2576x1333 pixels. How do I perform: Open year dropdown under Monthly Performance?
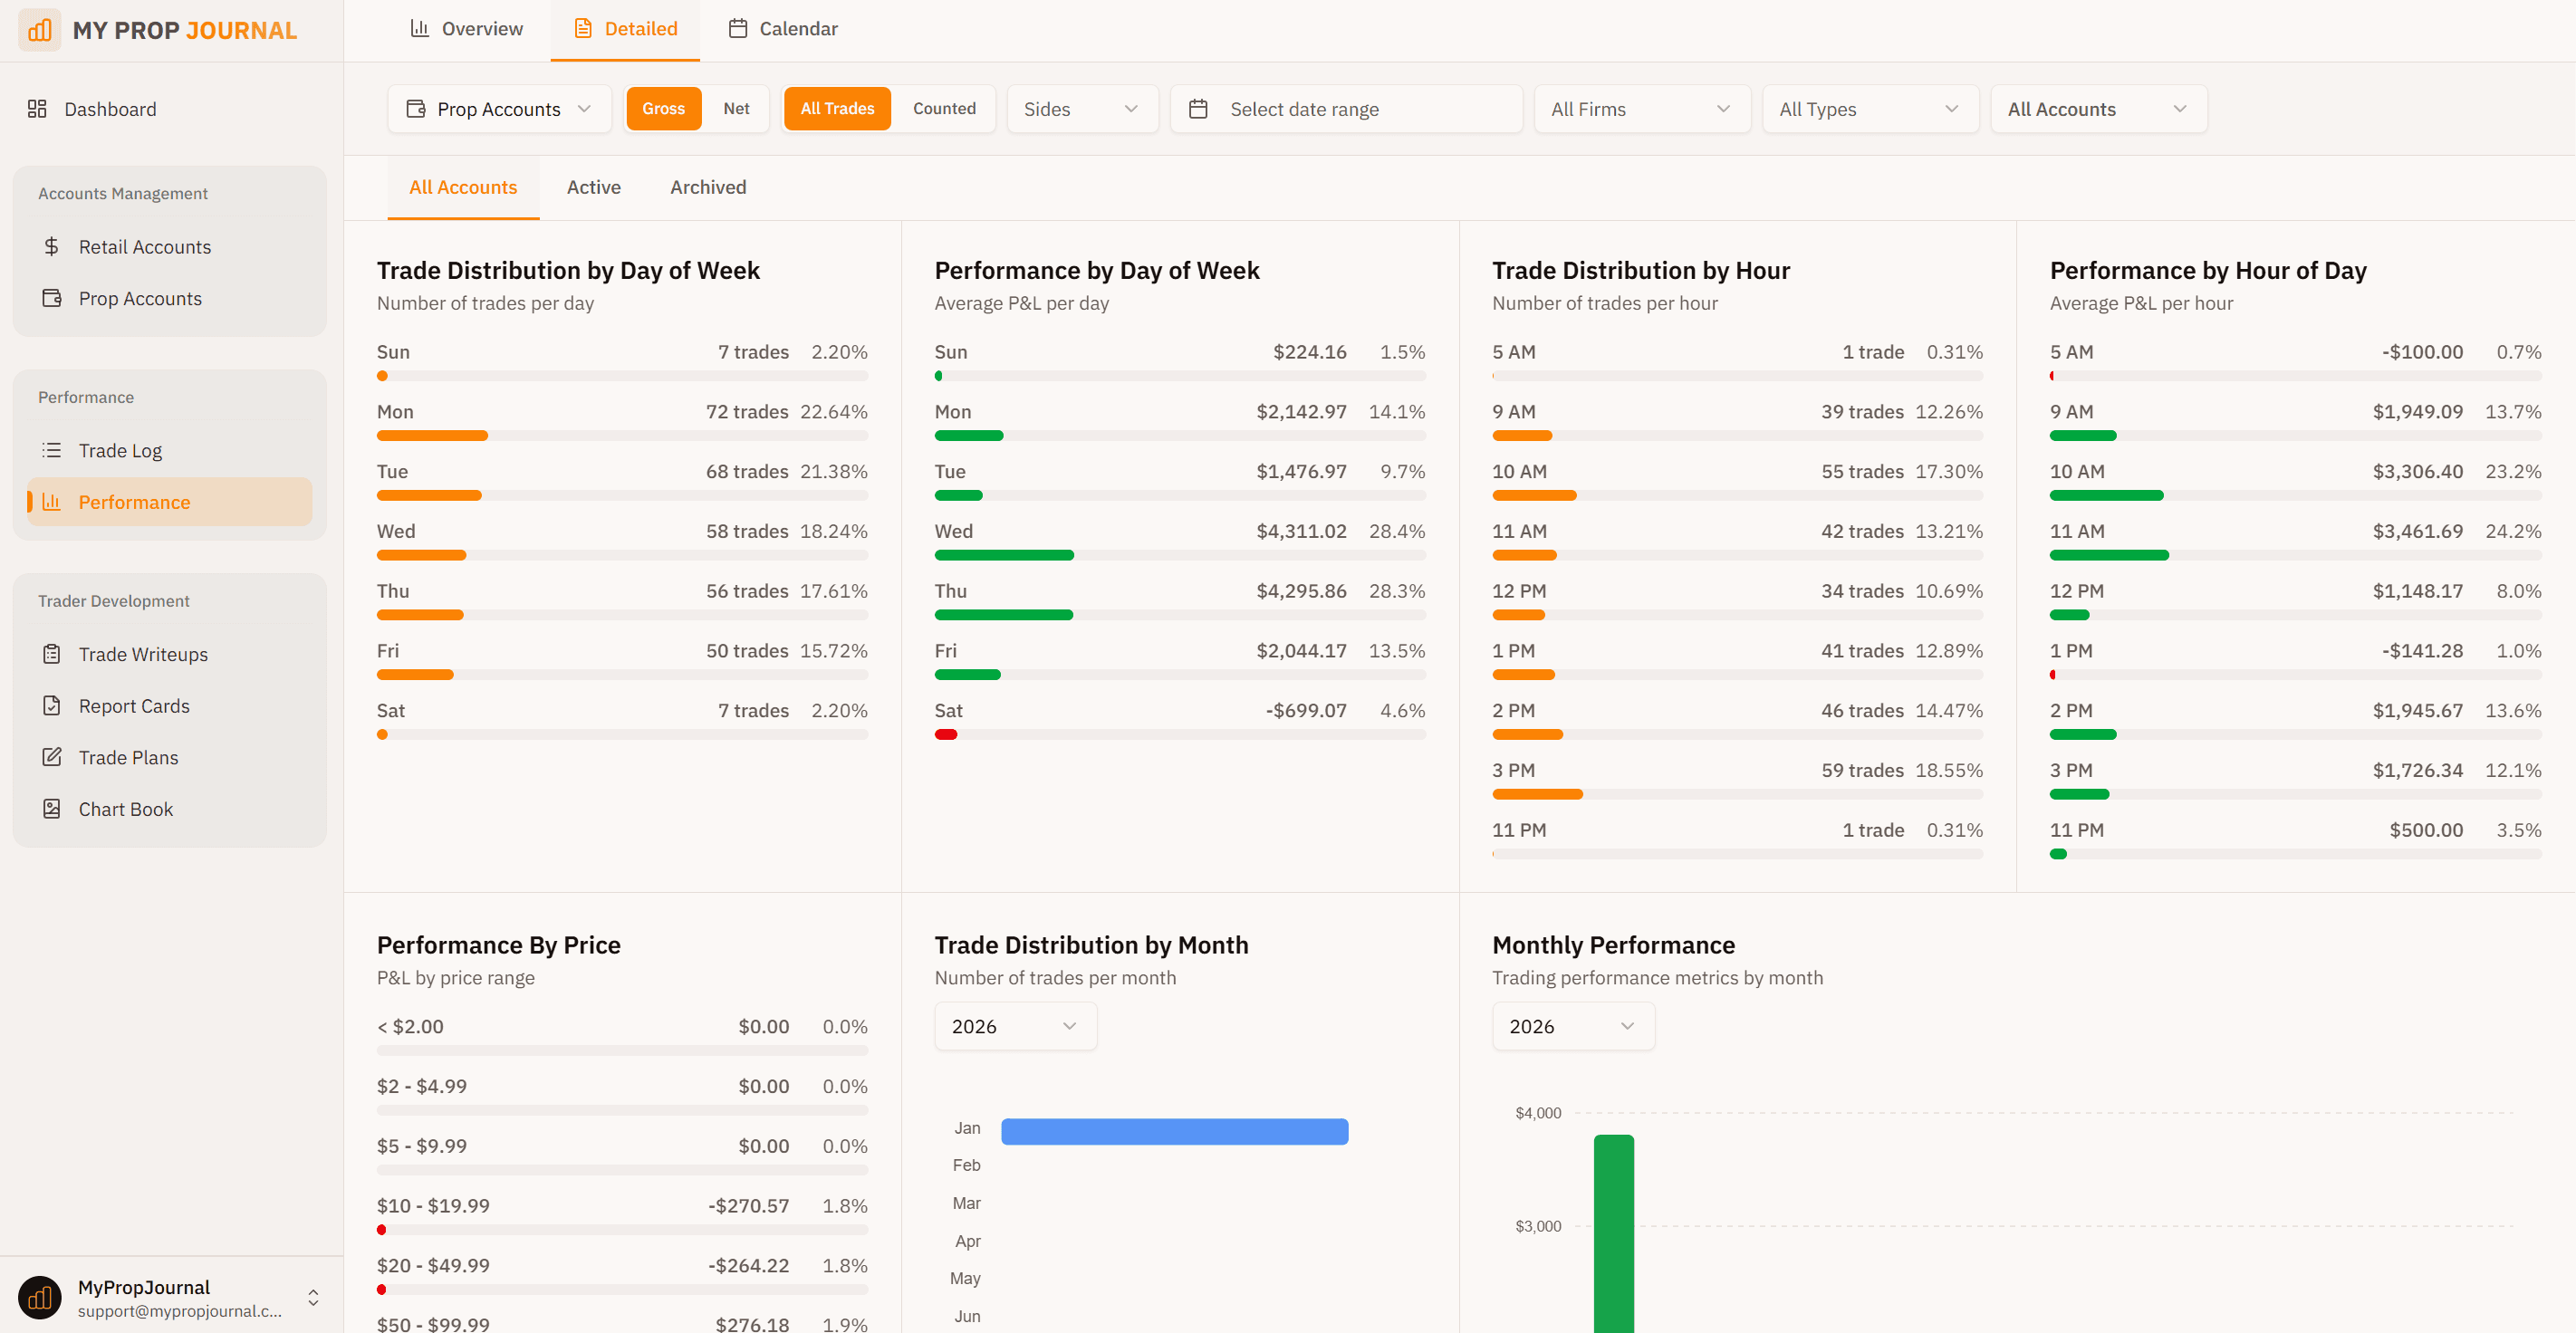1573,1026
